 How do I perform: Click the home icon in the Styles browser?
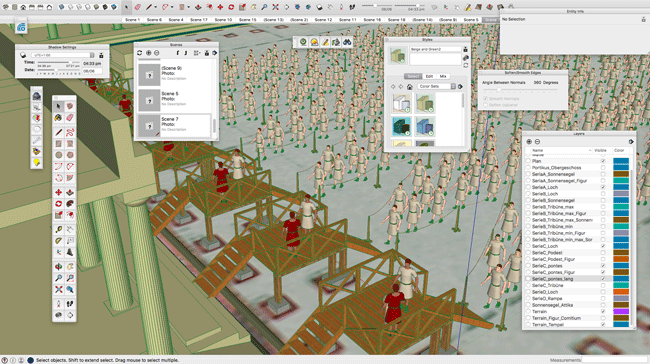point(410,87)
